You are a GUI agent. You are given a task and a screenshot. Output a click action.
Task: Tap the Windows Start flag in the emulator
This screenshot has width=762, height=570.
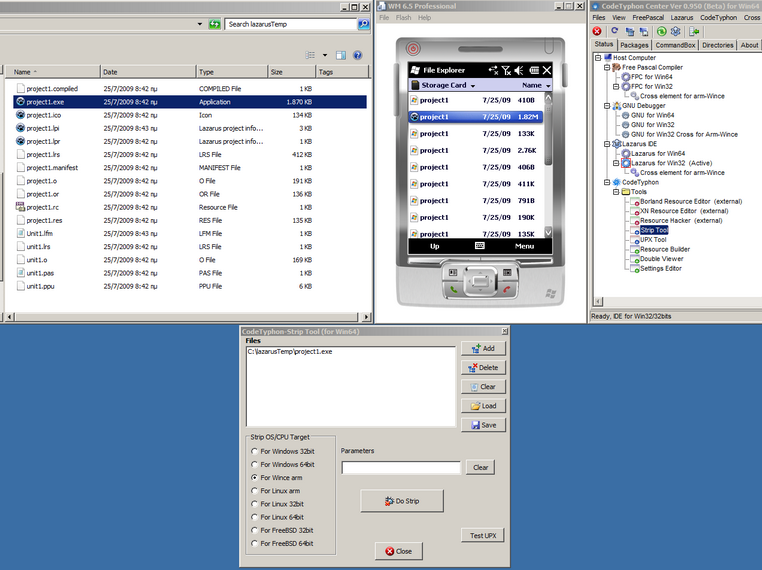click(415, 70)
